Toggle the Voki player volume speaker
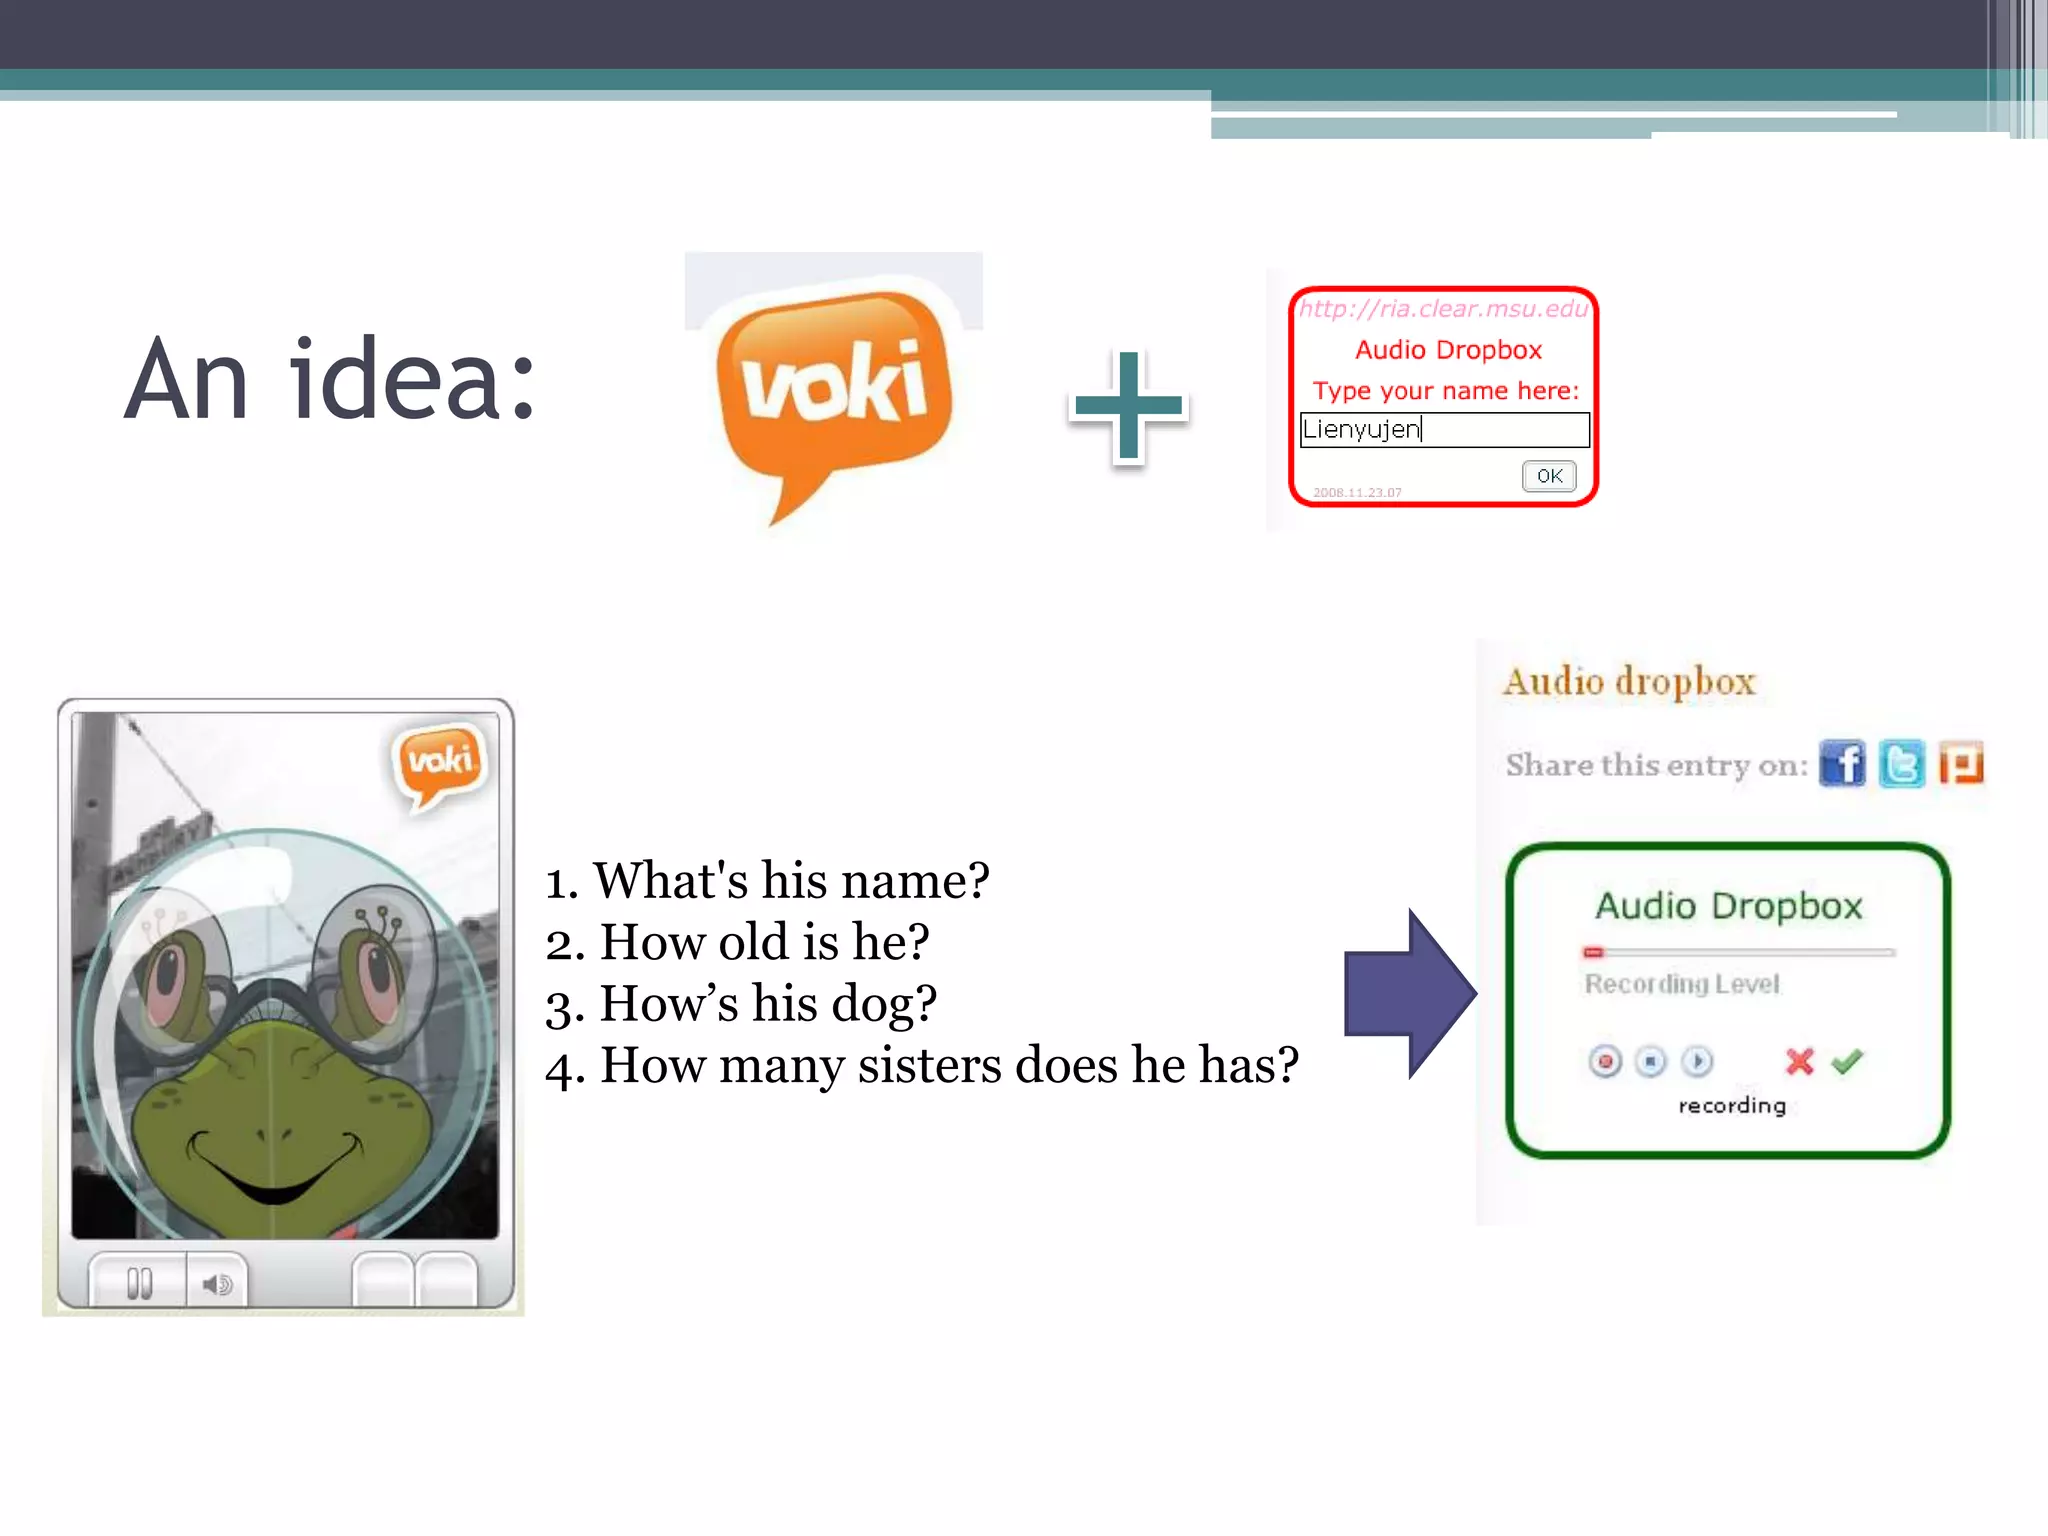The width and height of the screenshot is (2048, 1536). coord(217,1283)
